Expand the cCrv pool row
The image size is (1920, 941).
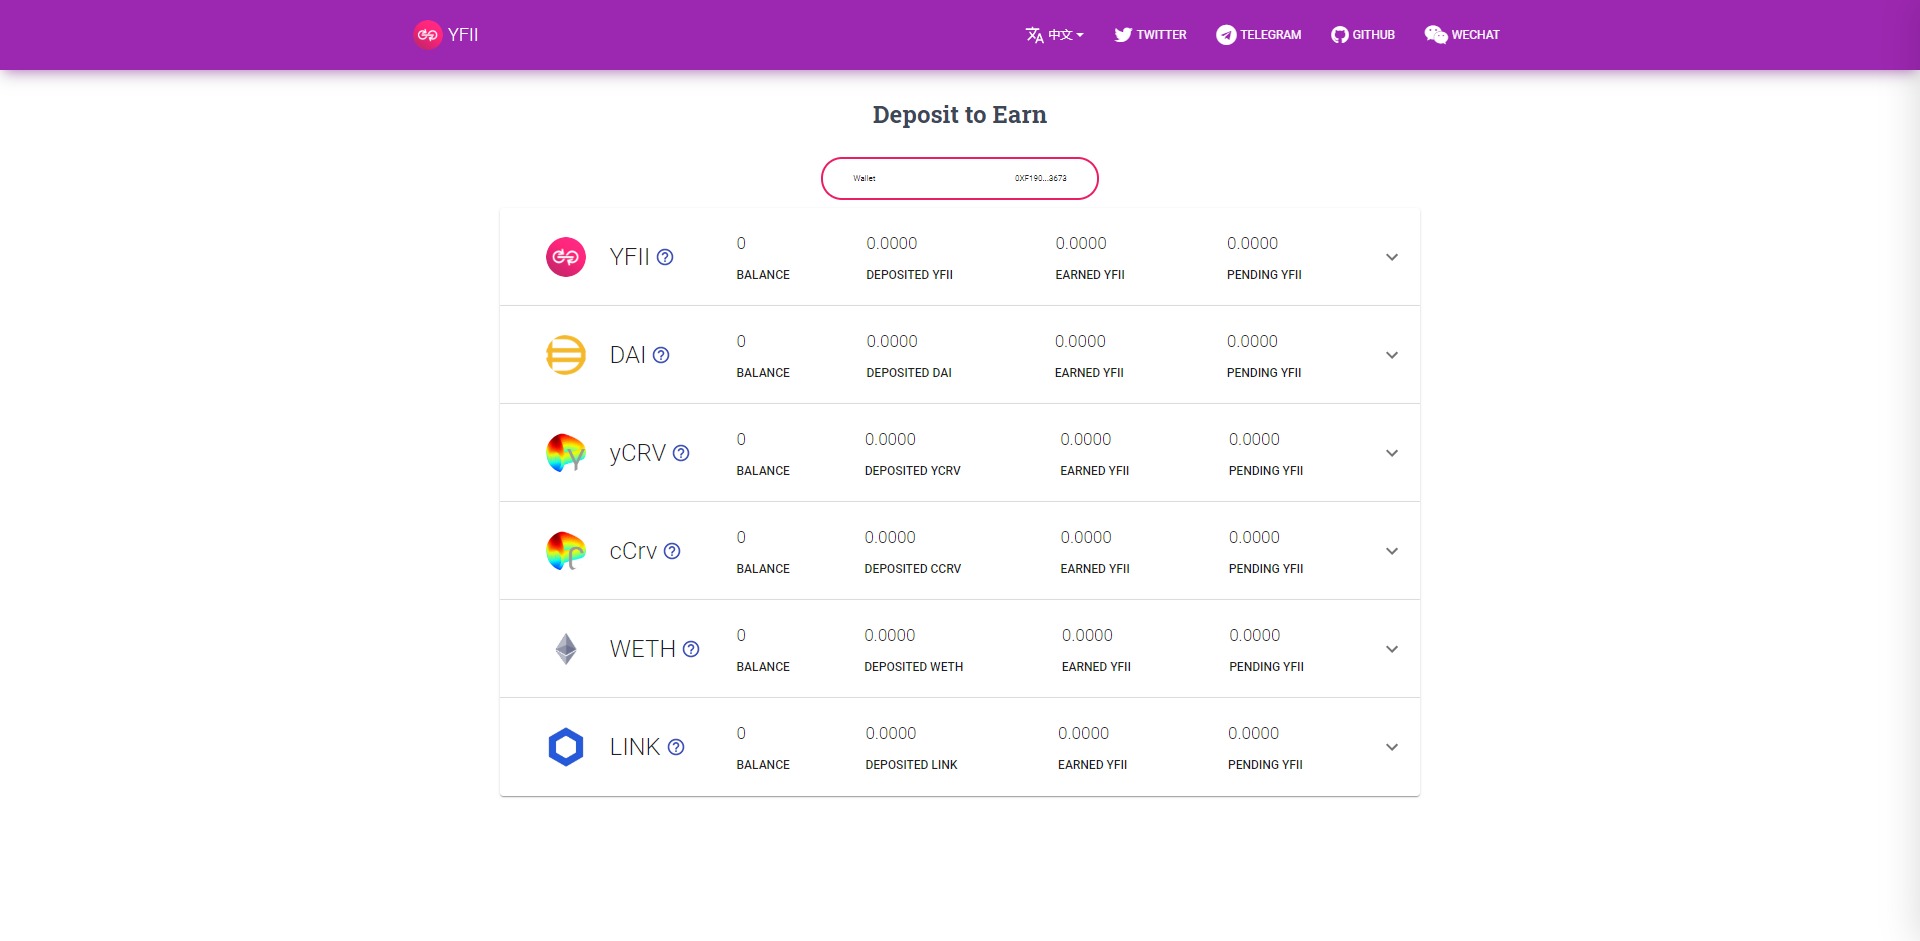click(x=1392, y=551)
